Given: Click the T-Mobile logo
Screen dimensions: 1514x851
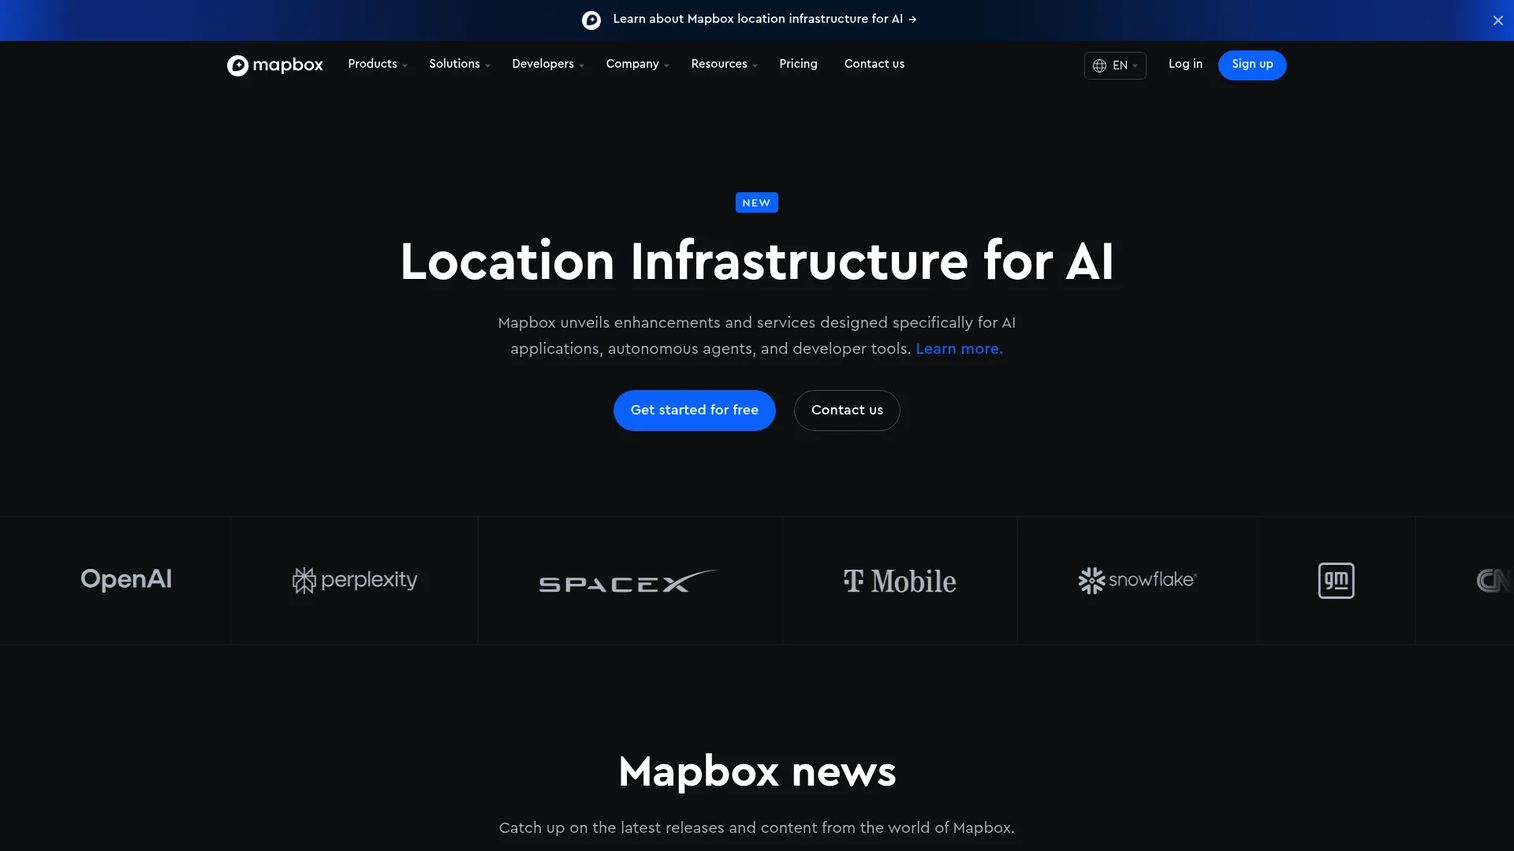Looking at the screenshot, I should pos(900,581).
